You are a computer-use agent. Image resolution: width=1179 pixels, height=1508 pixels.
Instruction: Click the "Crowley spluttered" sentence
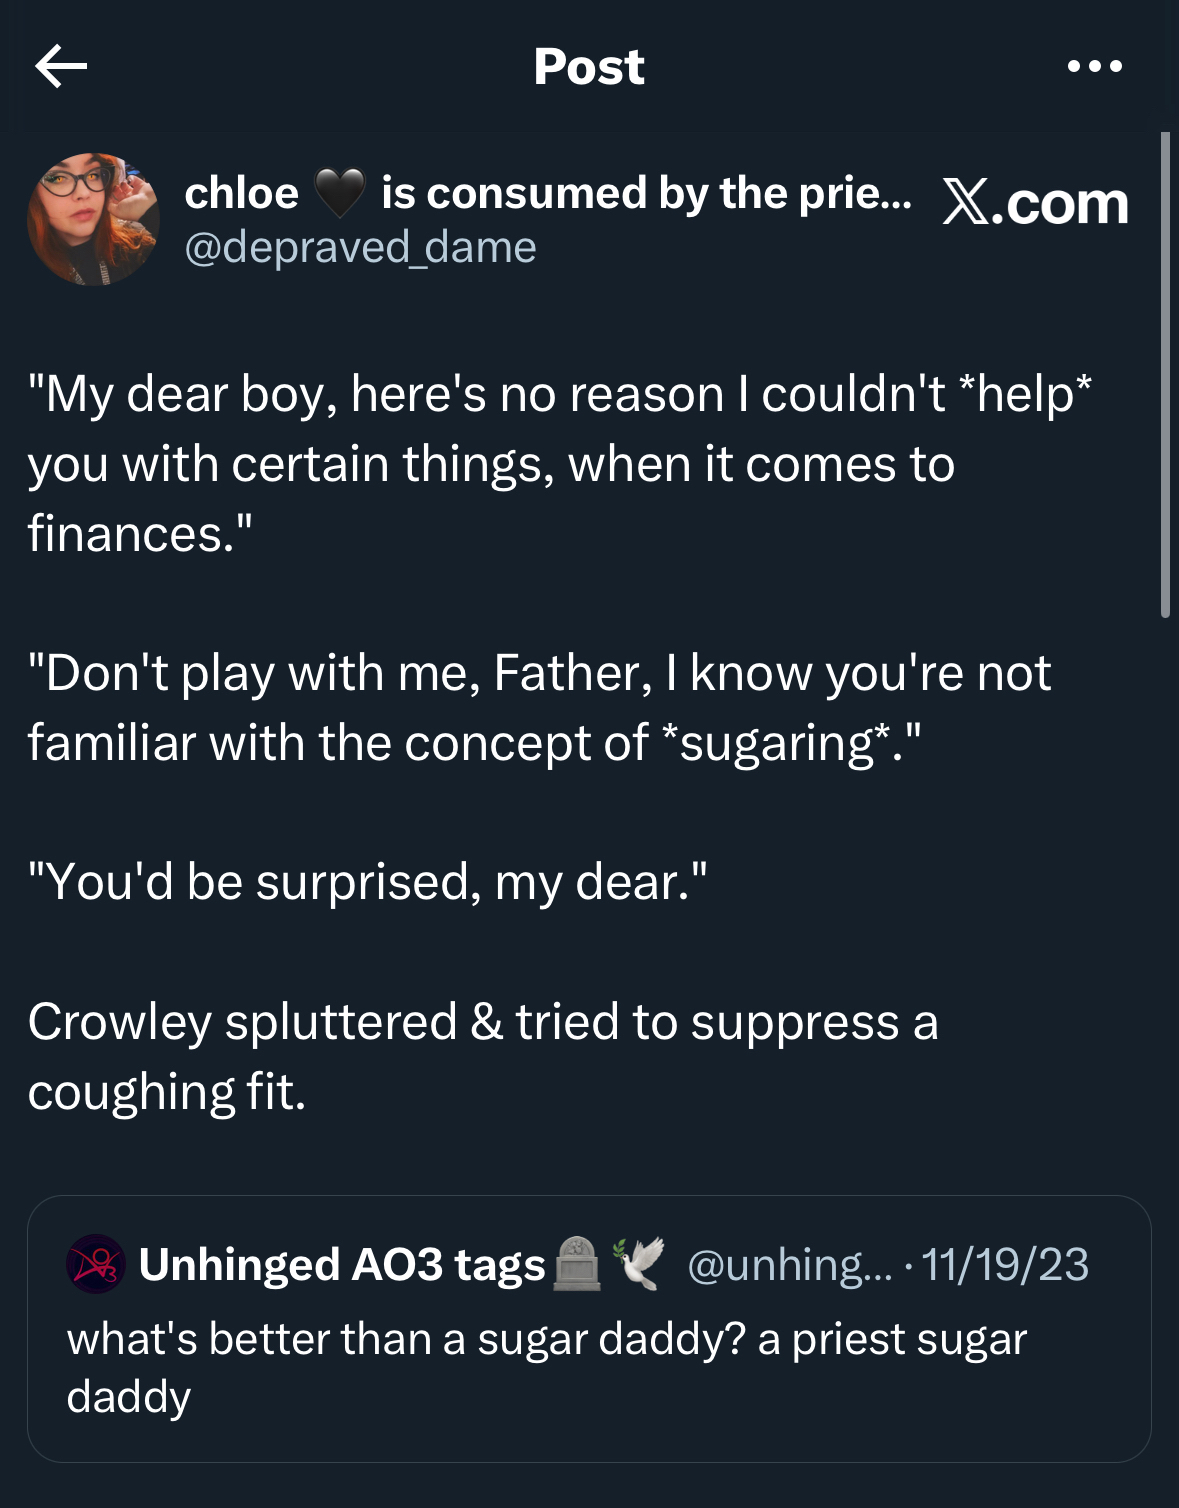click(x=482, y=1056)
